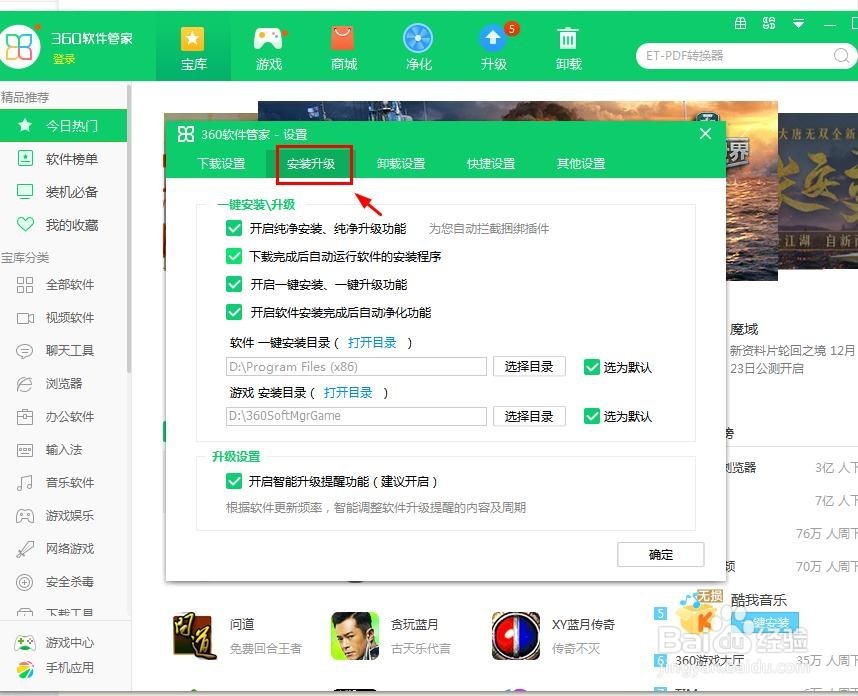
Task: Click the 360软件管家 logo icon
Action: pyautogui.click(x=20, y=46)
